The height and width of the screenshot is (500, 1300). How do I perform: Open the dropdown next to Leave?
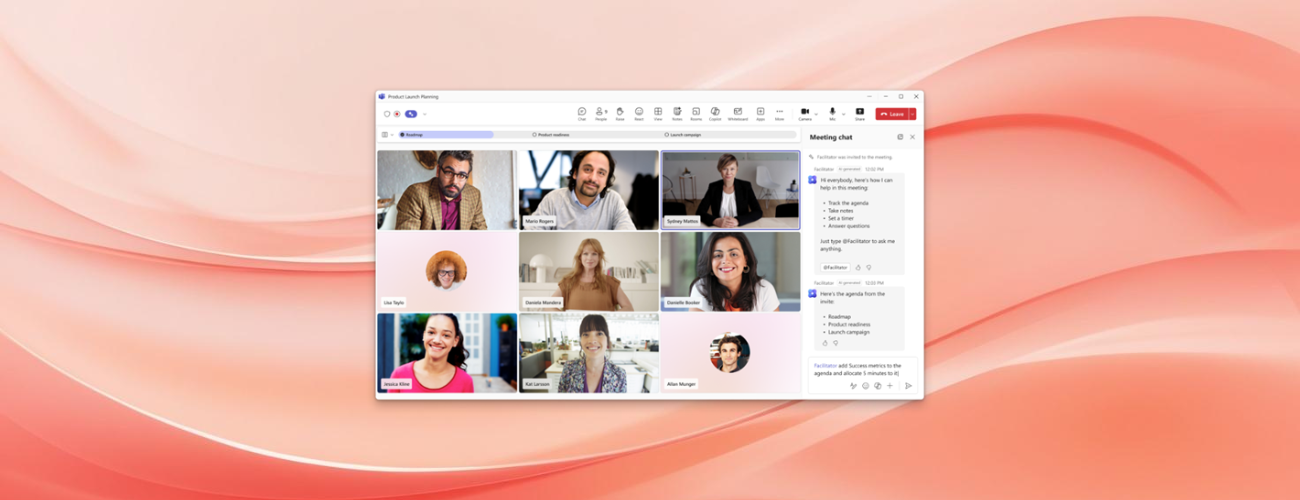(x=912, y=114)
